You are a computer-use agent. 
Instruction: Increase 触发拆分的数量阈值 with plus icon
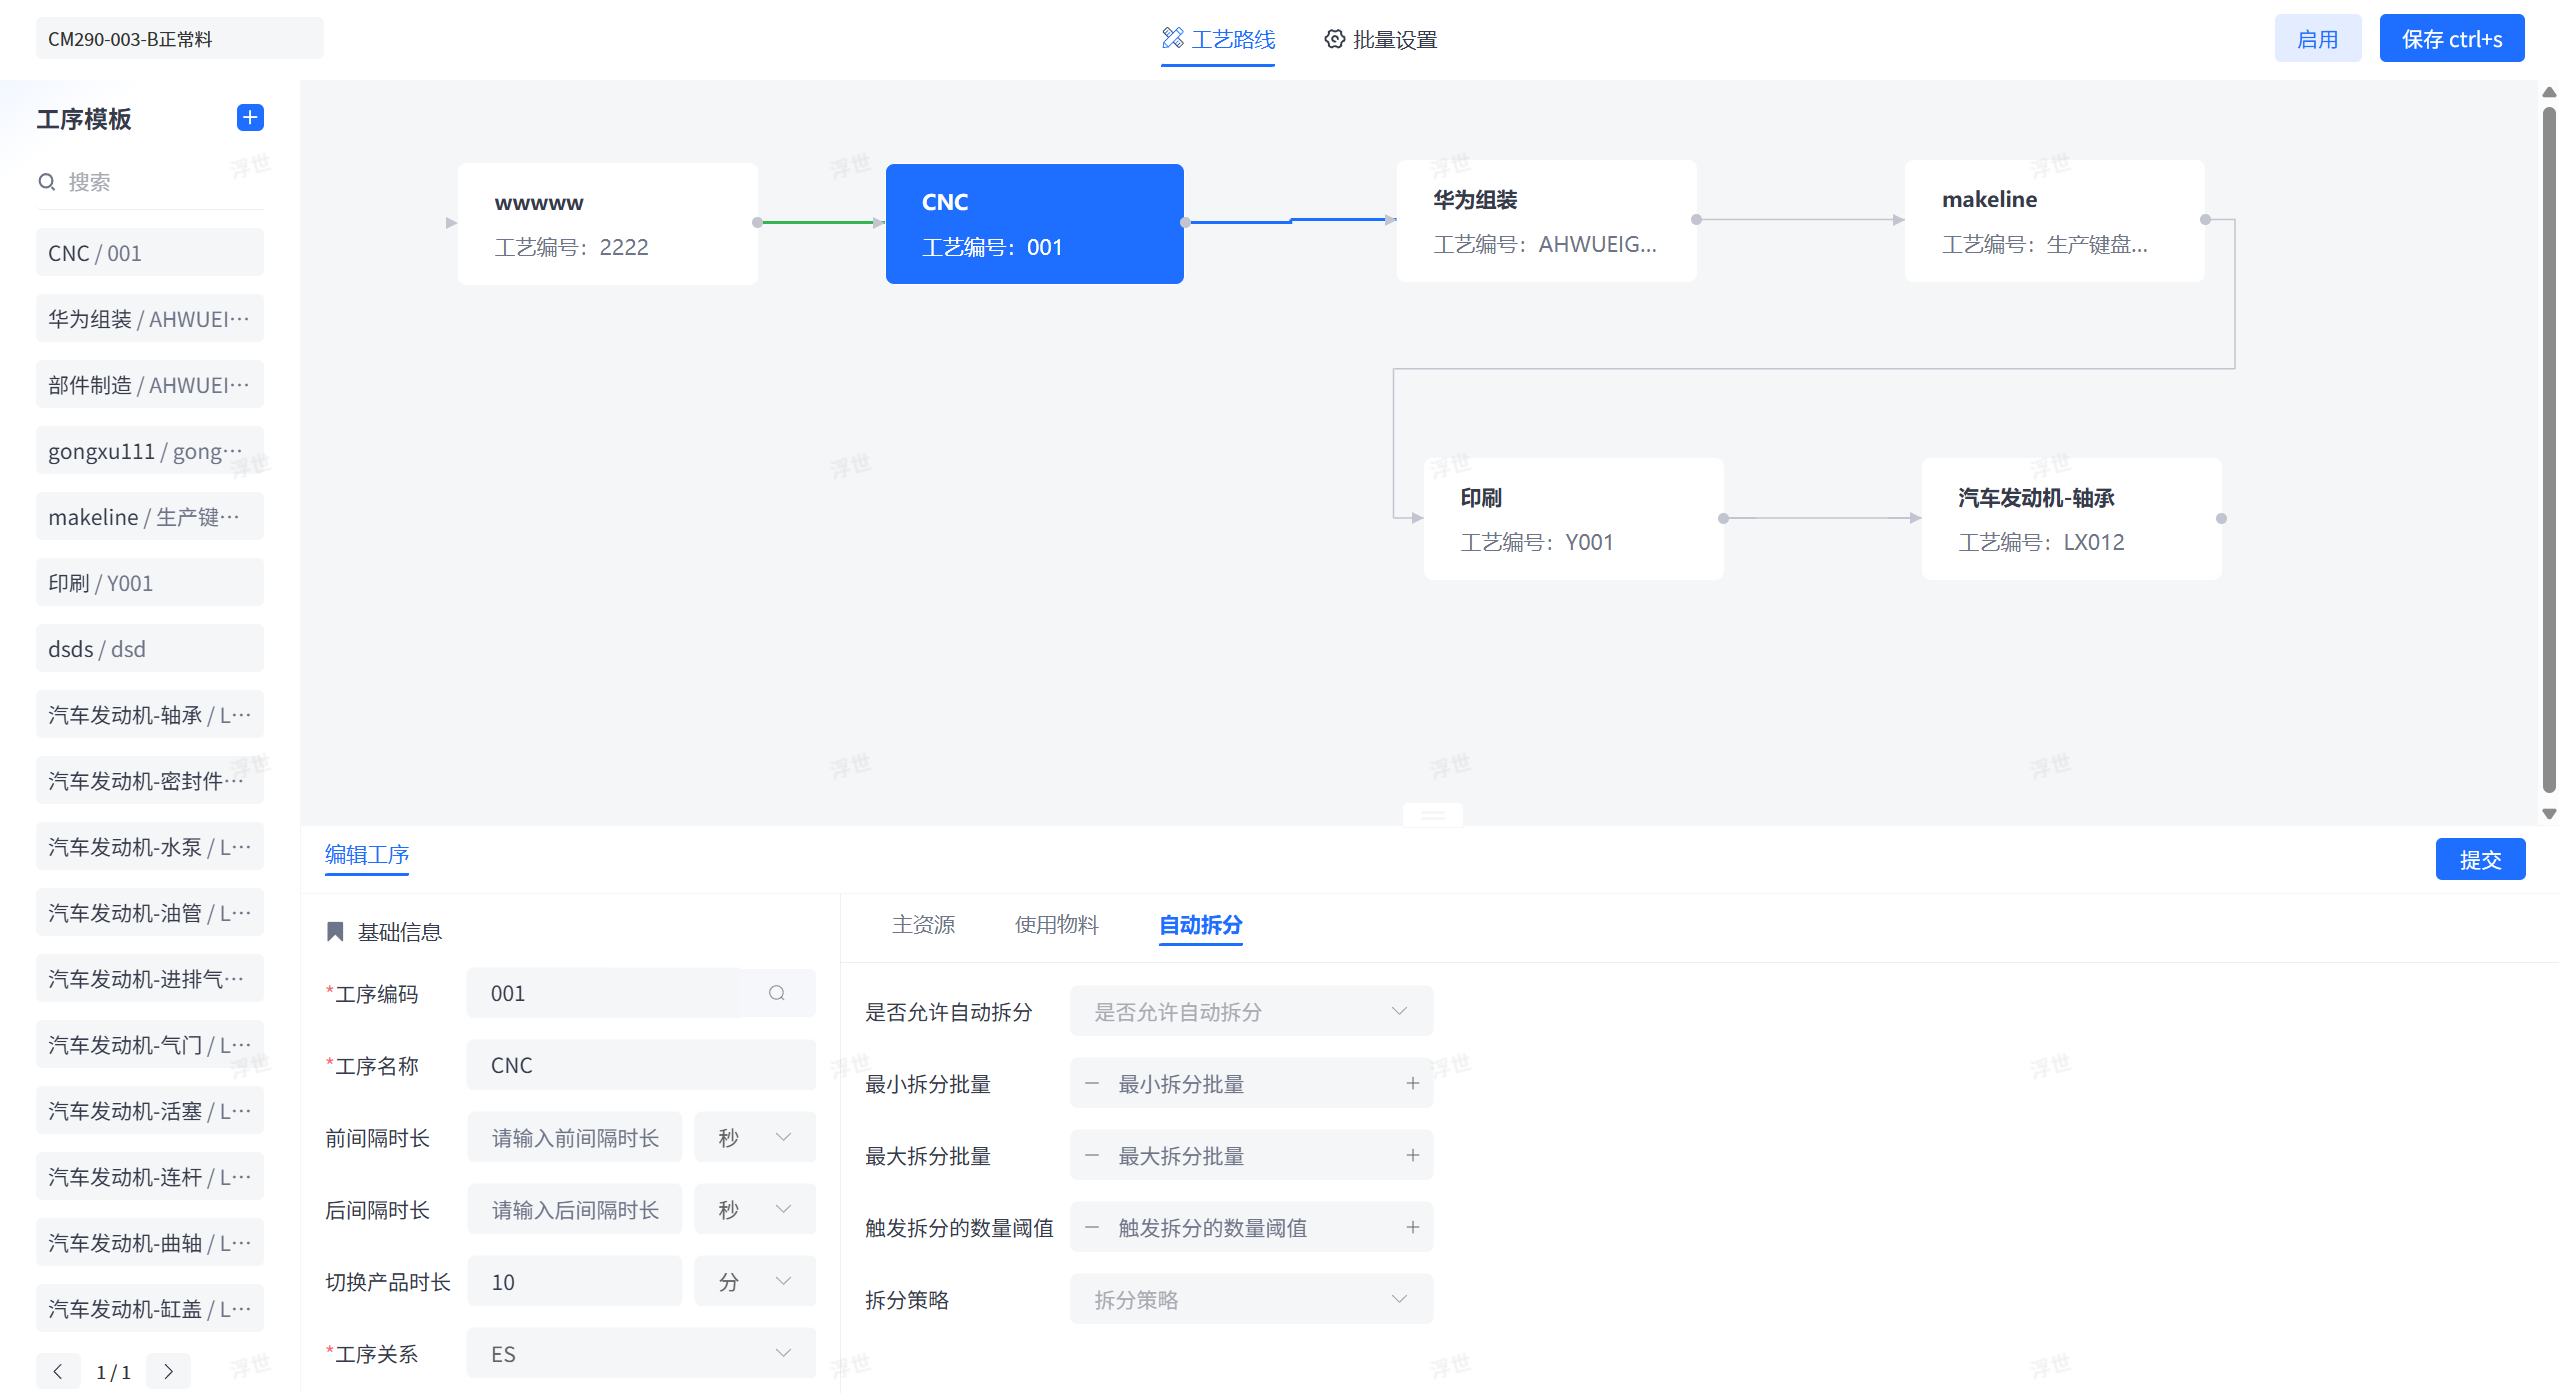click(1412, 1227)
